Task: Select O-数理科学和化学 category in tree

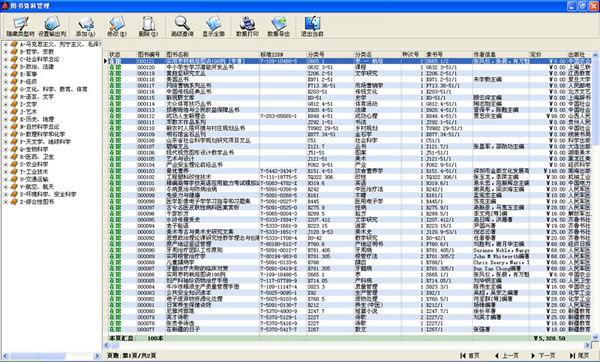Action: tap(42, 134)
